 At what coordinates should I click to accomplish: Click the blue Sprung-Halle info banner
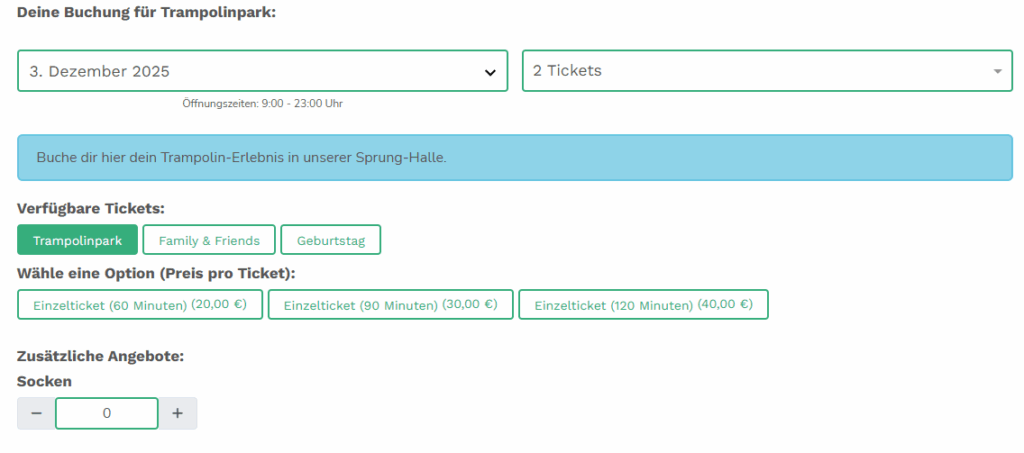514,158
